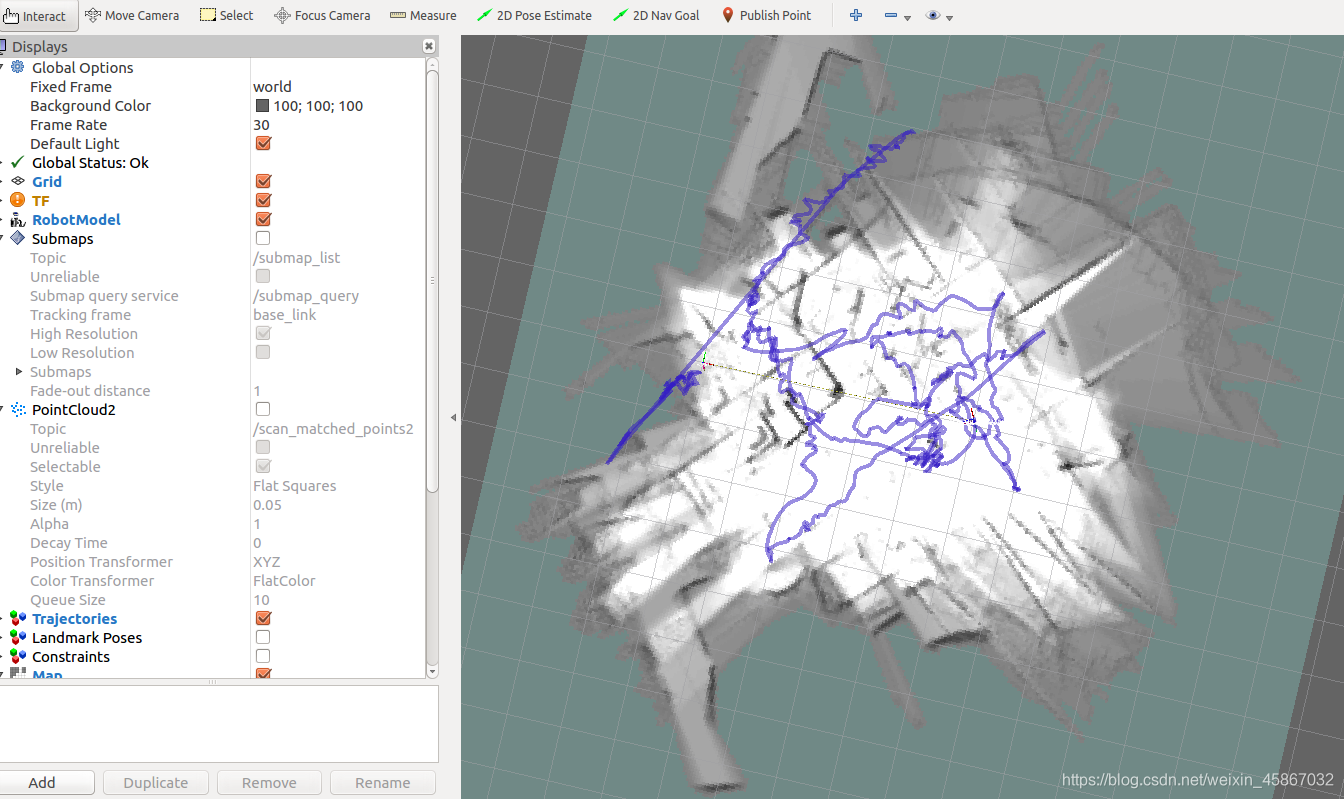Select the Style value Flat Squares
1344x799 pixels.
[x=294, y=485]
